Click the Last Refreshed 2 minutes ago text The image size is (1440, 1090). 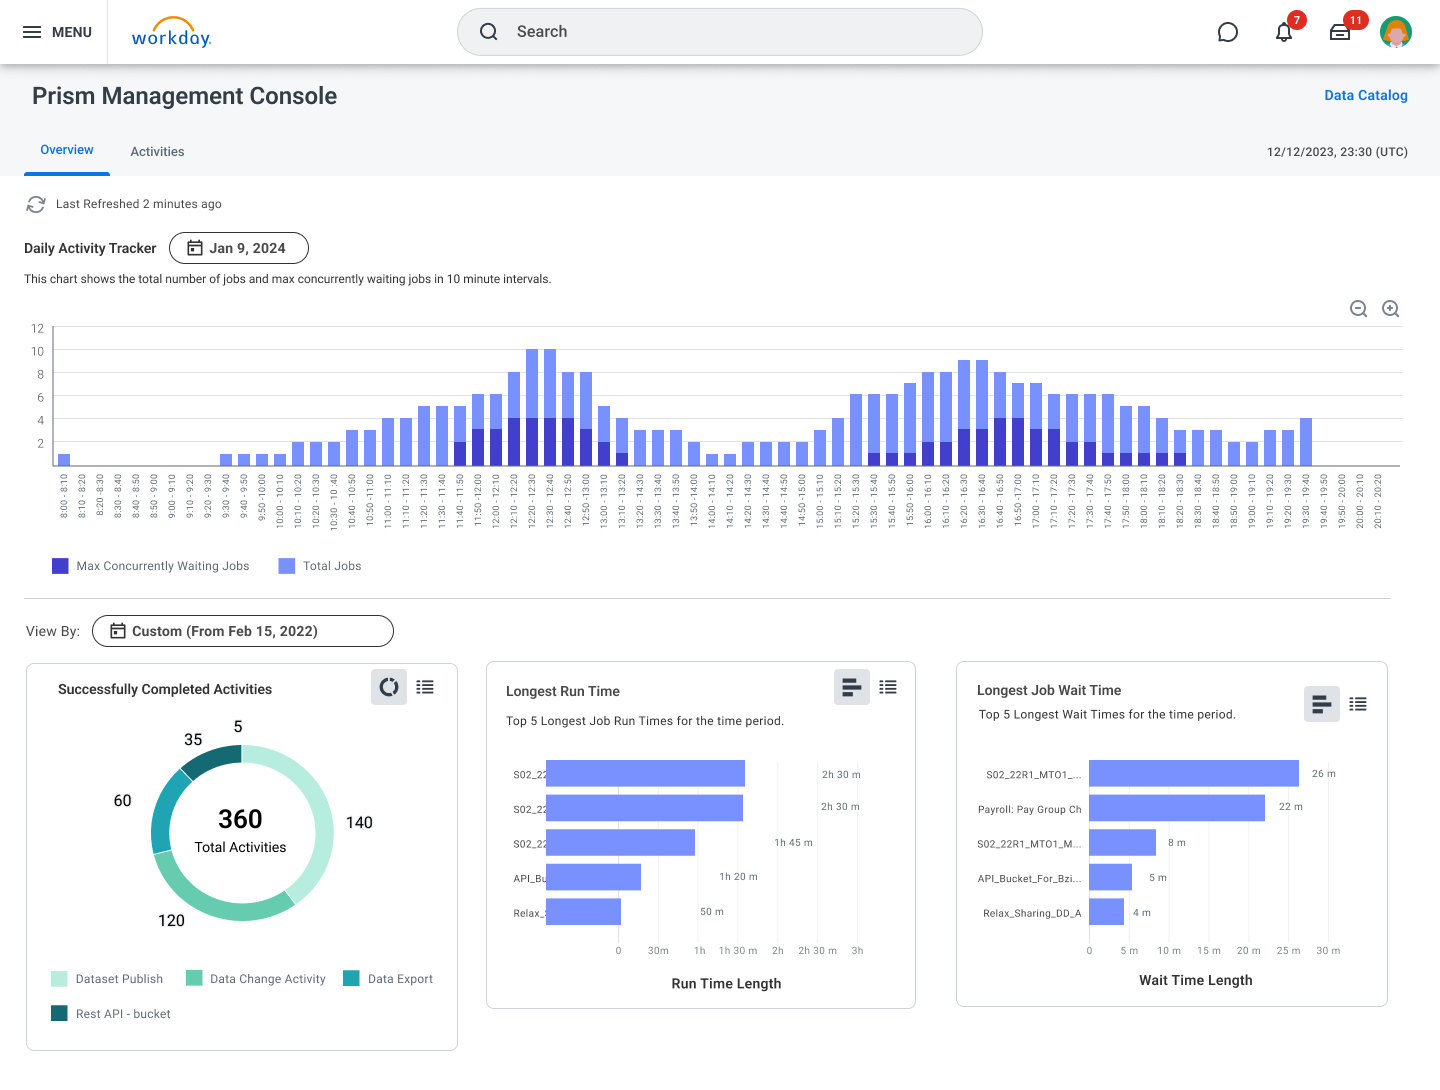(139, 204)
